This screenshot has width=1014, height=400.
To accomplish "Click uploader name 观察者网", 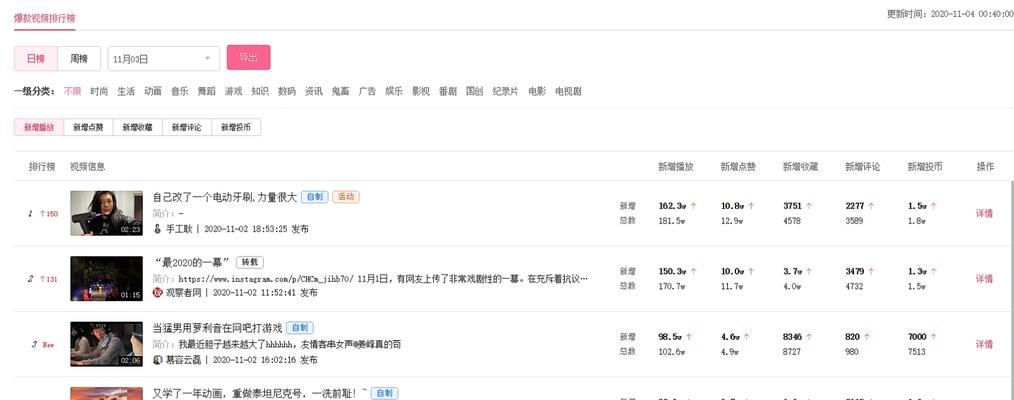I will (184, 293).
